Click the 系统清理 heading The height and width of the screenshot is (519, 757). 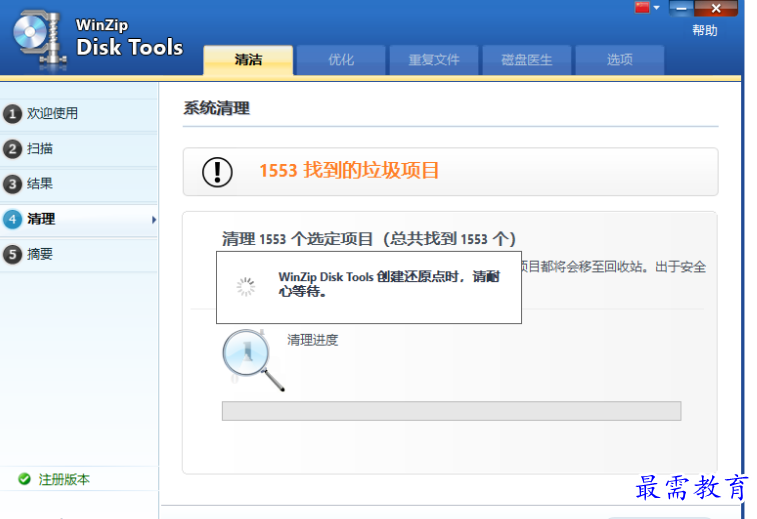217,108
